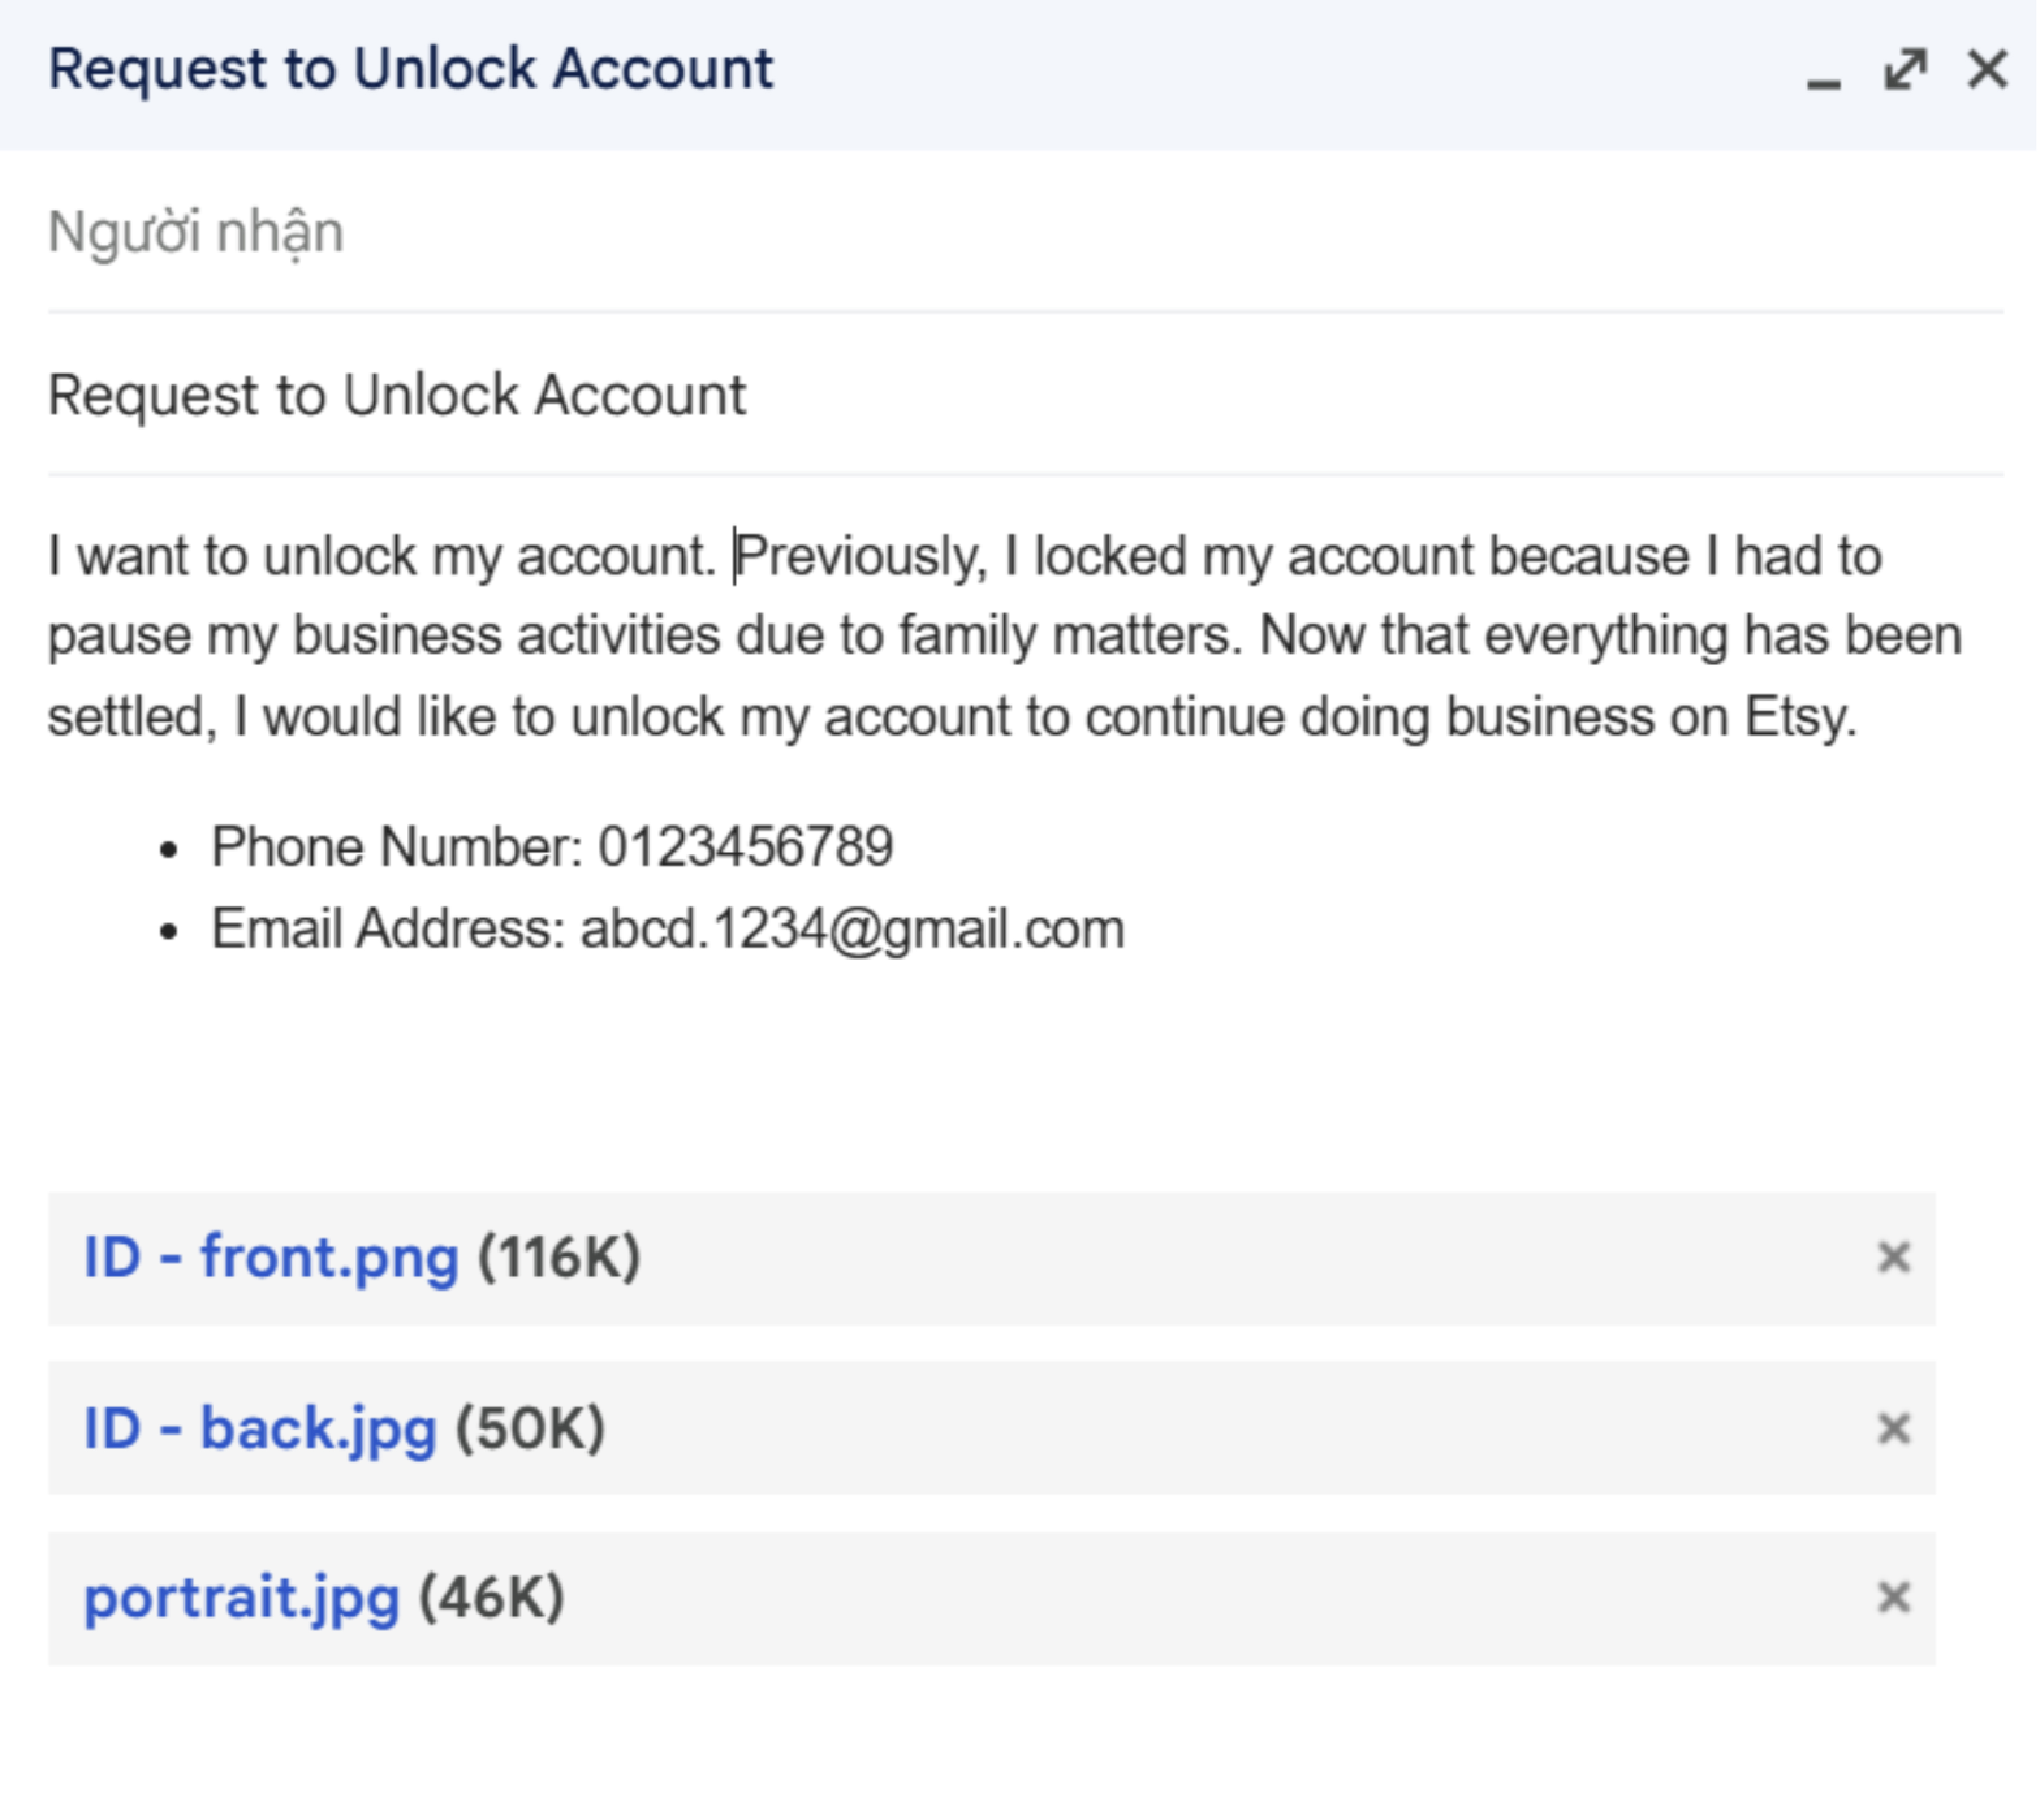Click the Phone Number bullet label

(396, 848)
